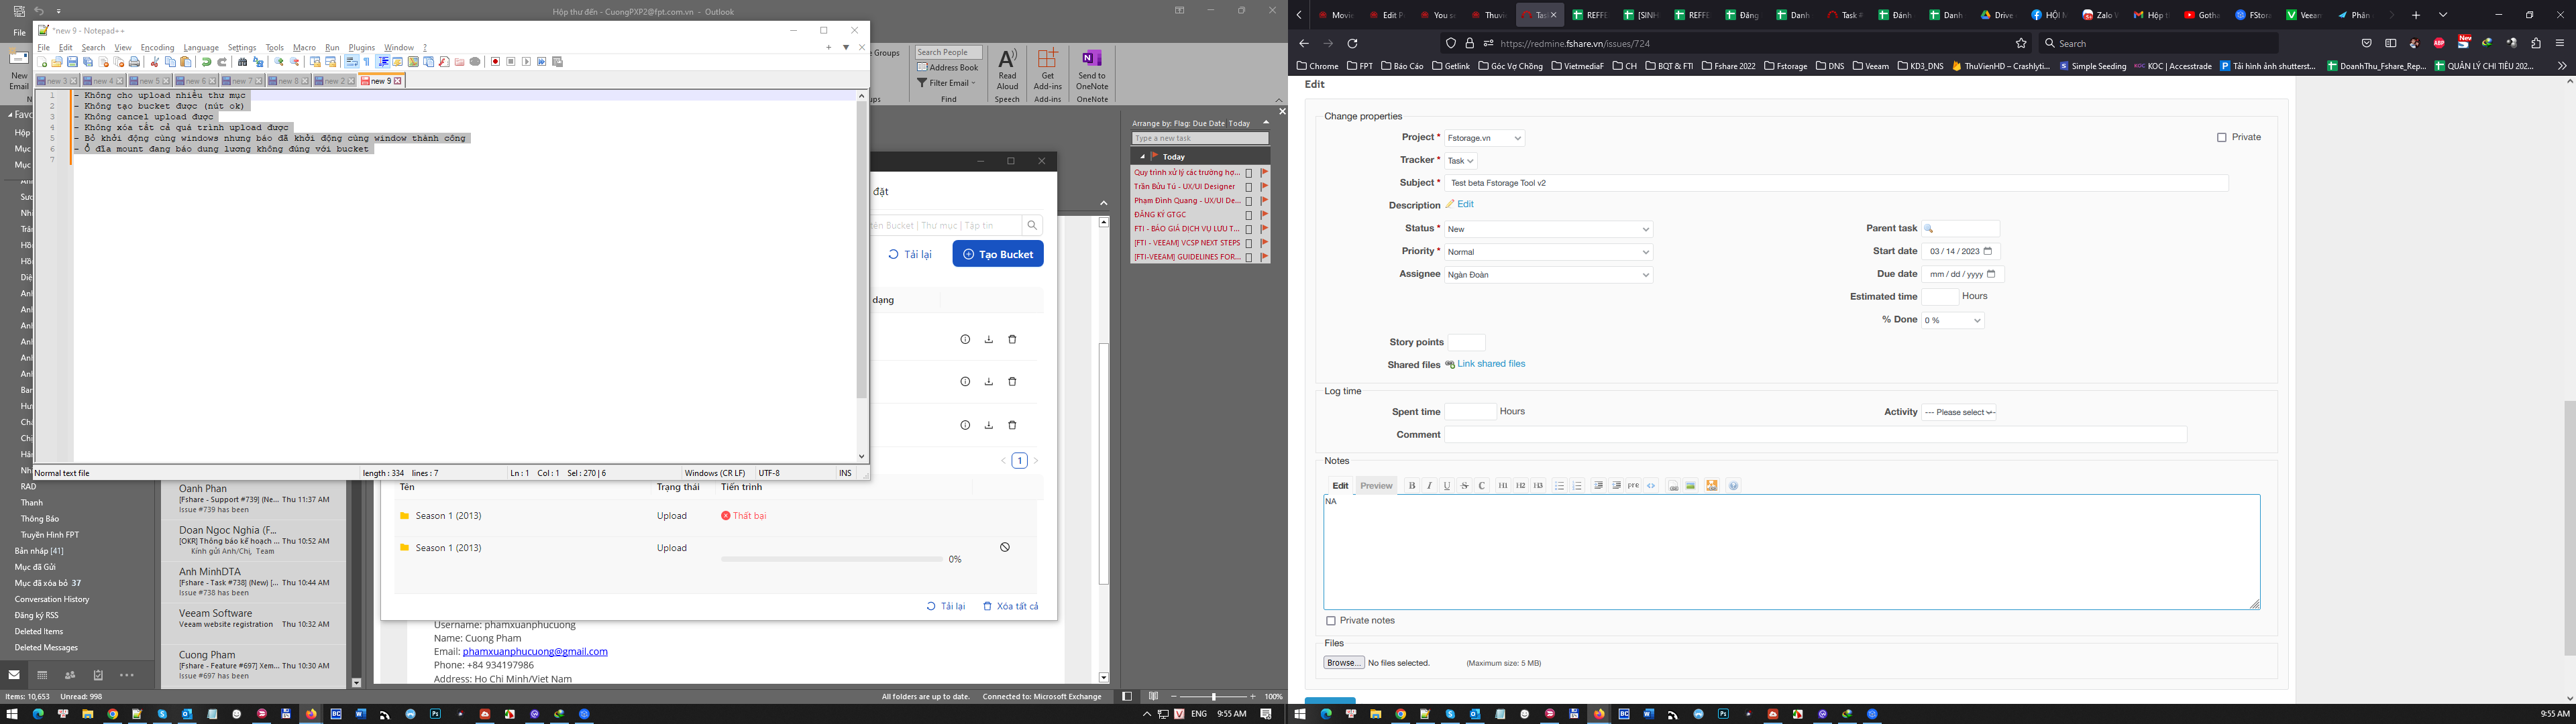Image resolution: width=2576 pixels, height=724 pixels.
Task: Click the Xóa tất cả link
Action: [1011, 606]
